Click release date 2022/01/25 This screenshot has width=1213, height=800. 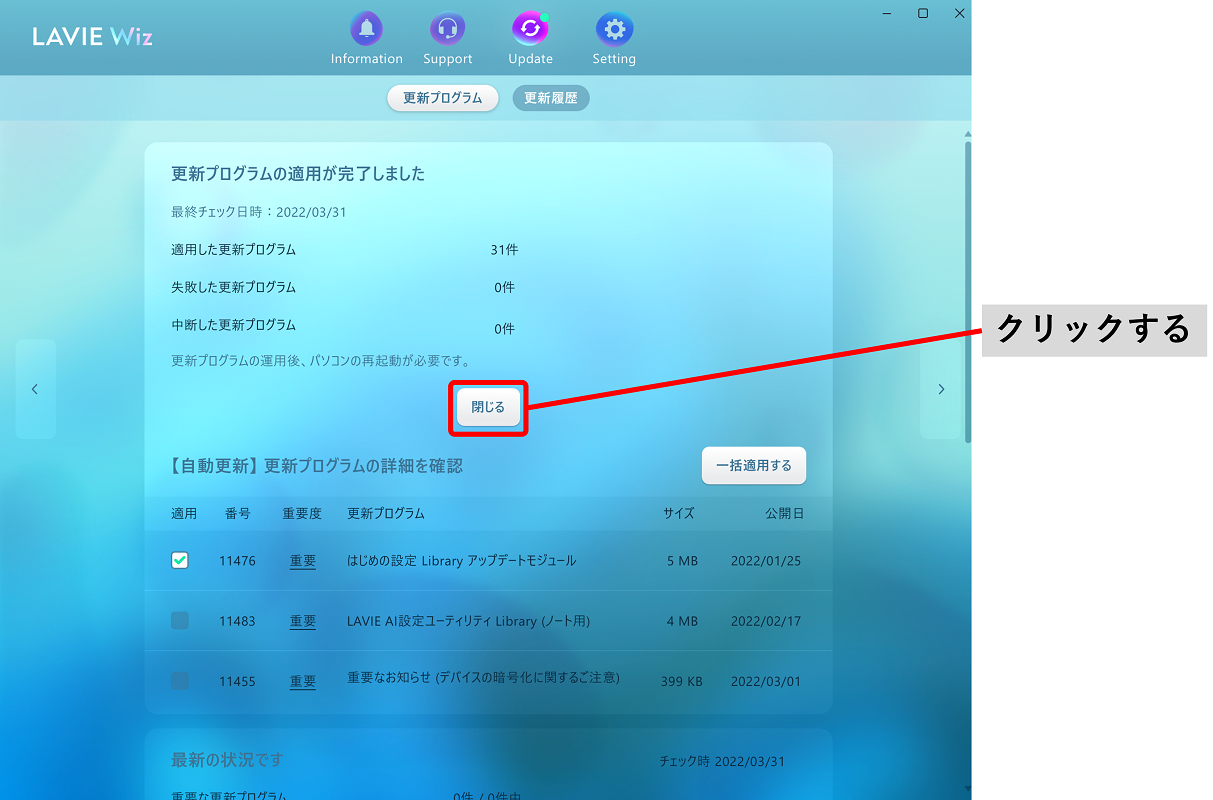(x=766, y=562)
